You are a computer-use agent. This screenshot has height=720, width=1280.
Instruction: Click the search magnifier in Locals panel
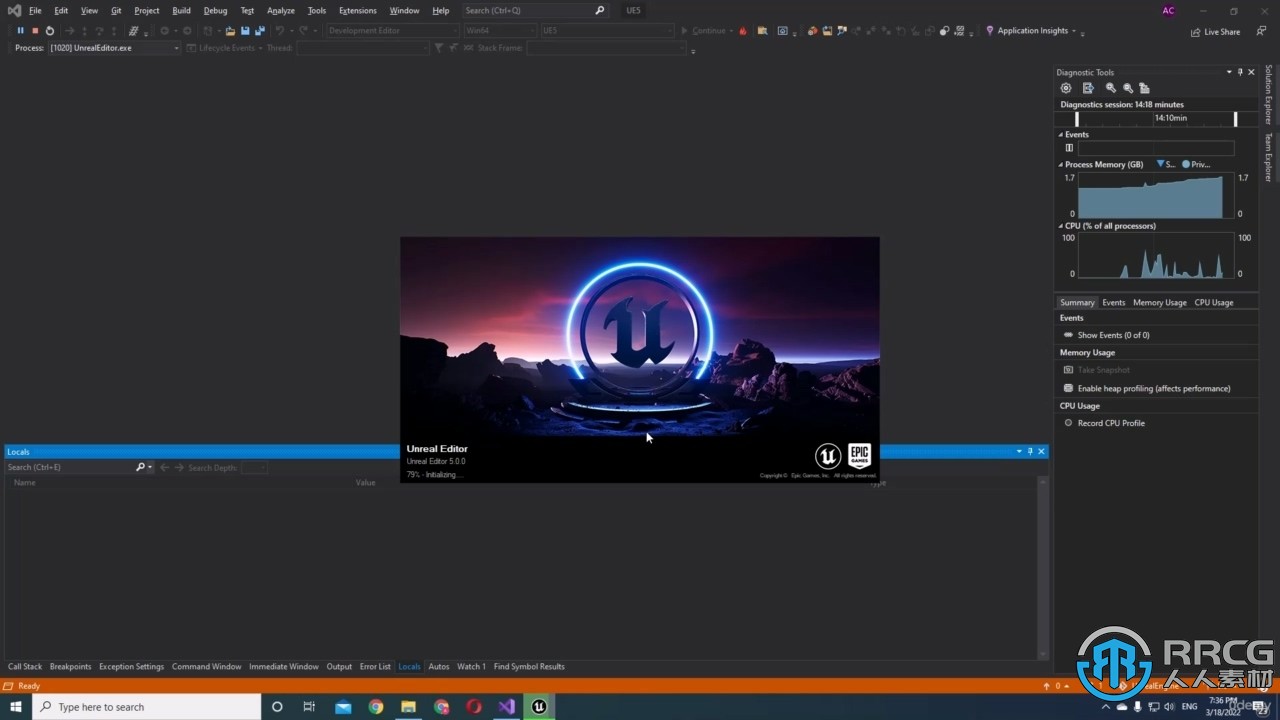tap(141, 467)
